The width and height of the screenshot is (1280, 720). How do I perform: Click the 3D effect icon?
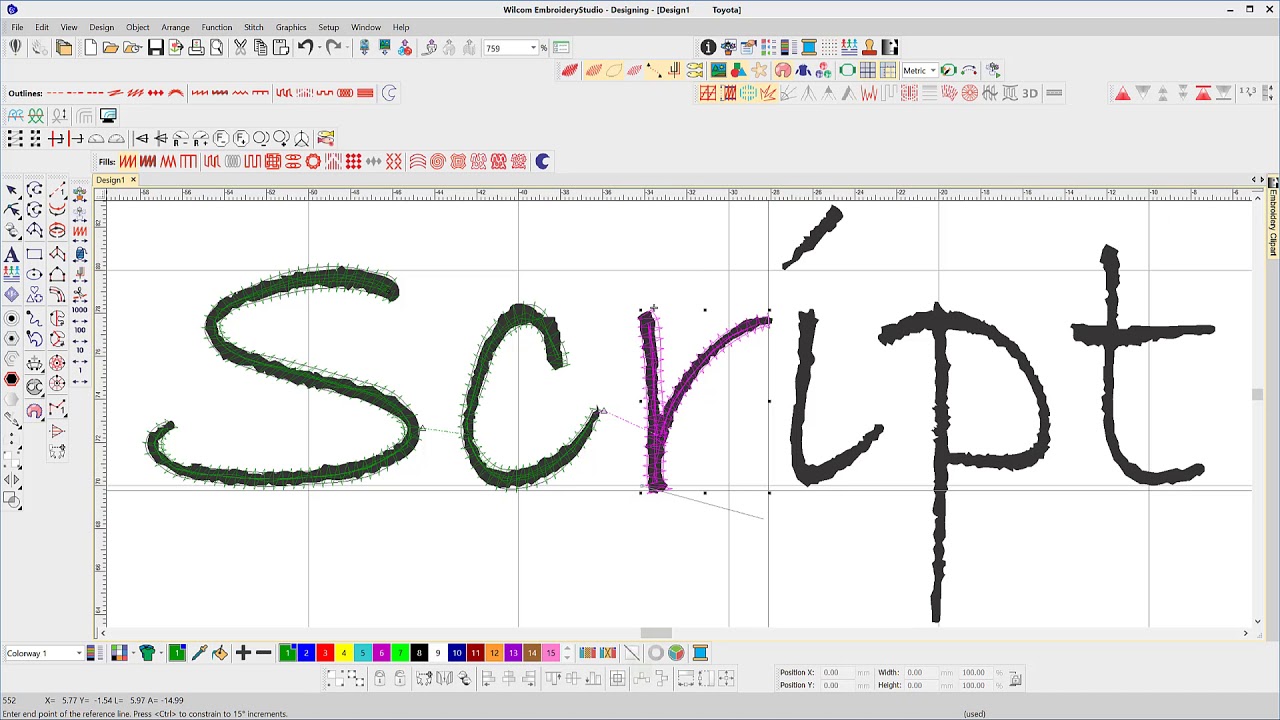tap(1030, 93)
